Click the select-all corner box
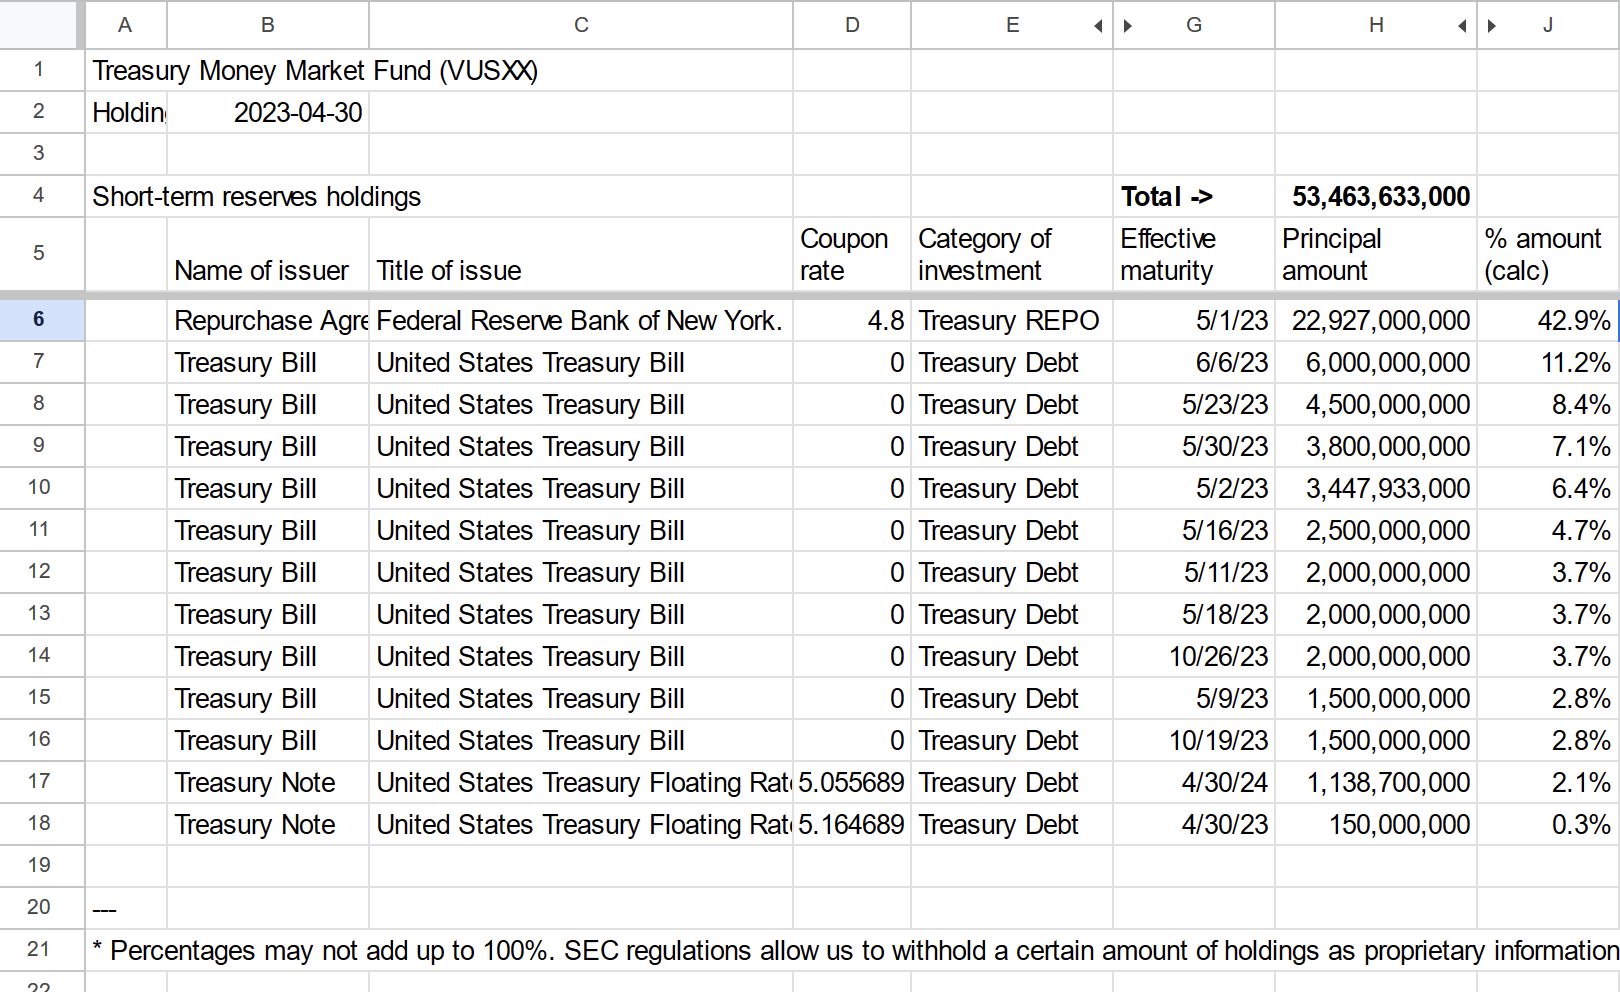The width and height of the screenshot is (1620, 992). click(x=39, y=25)
